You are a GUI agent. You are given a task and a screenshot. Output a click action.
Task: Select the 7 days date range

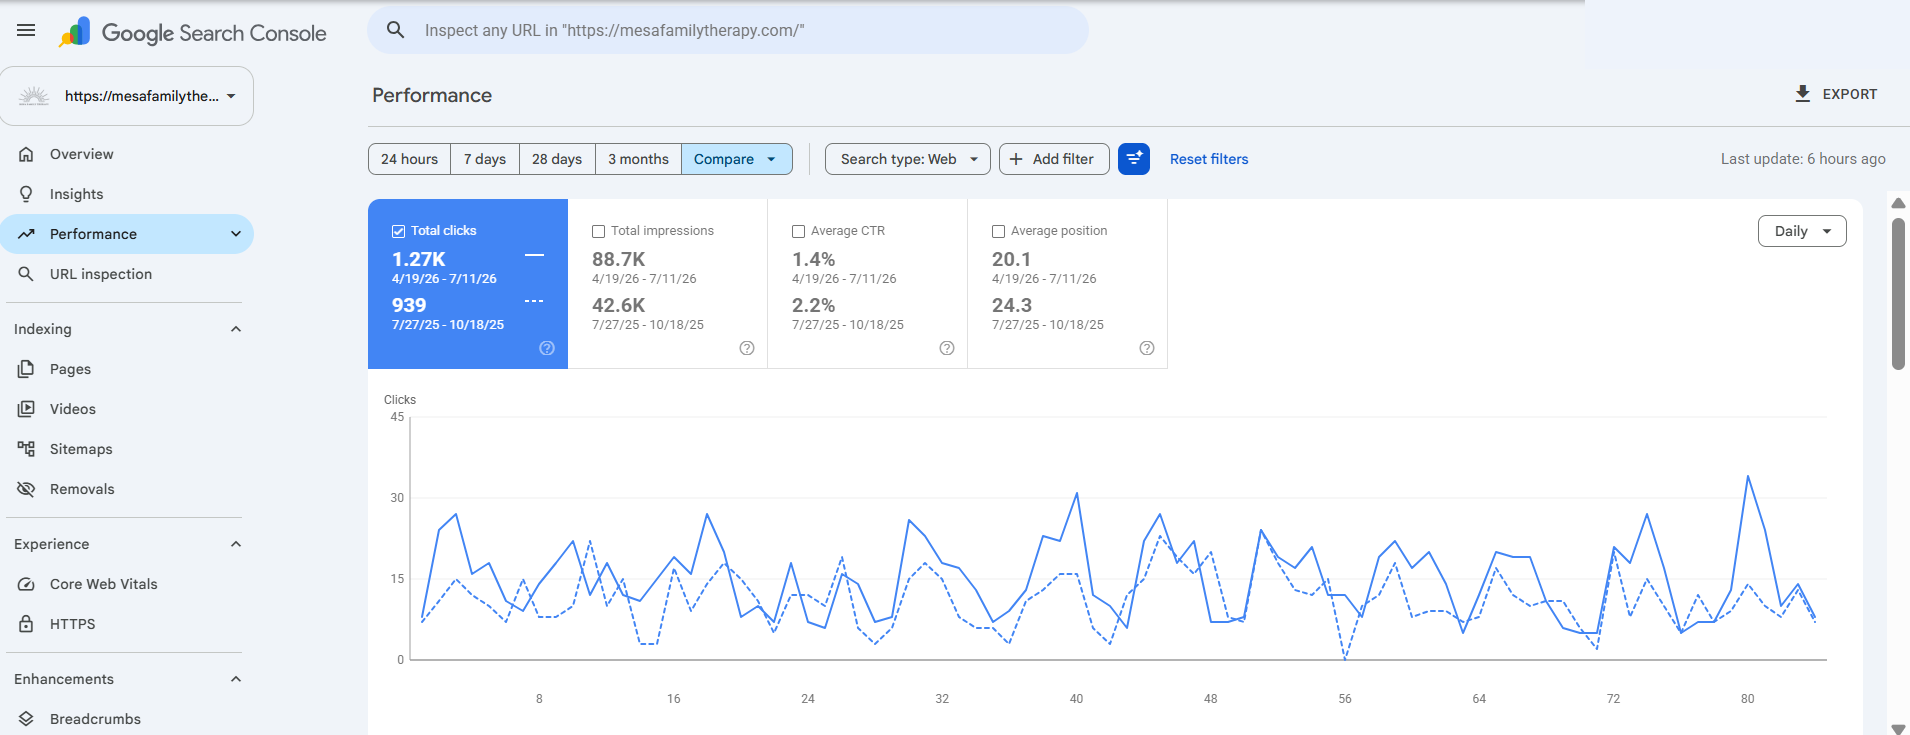point(485,159)
